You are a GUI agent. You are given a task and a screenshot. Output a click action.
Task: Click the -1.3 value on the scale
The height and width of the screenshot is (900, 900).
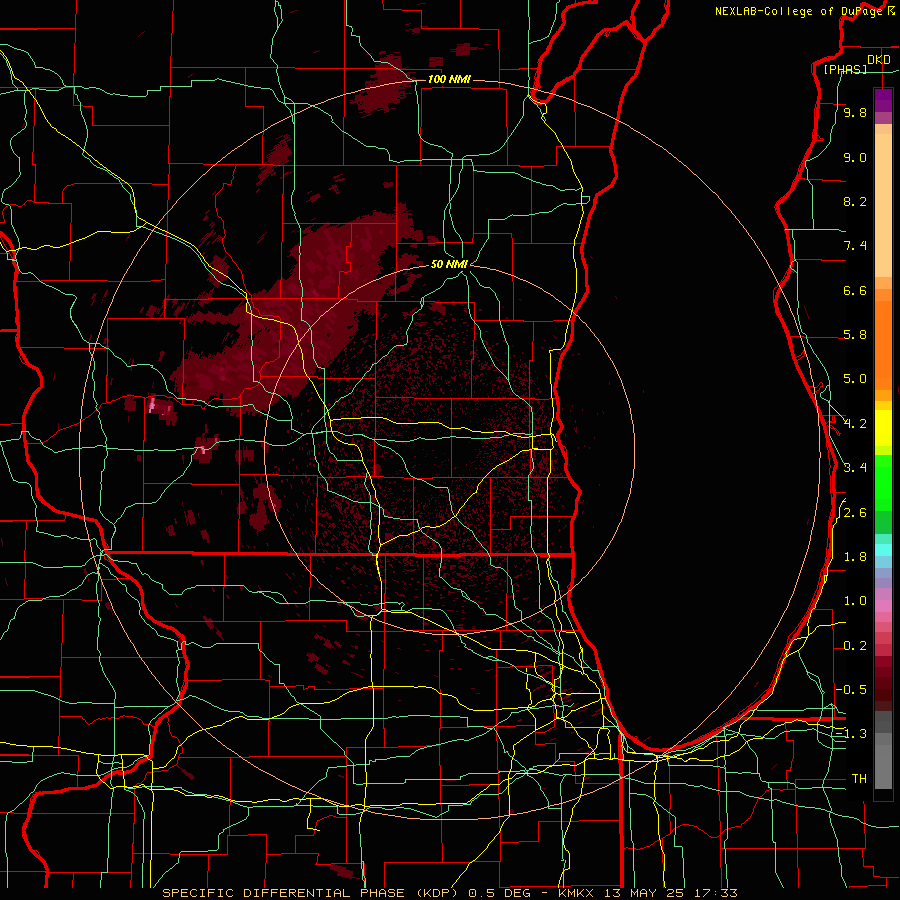coord(851,735)
